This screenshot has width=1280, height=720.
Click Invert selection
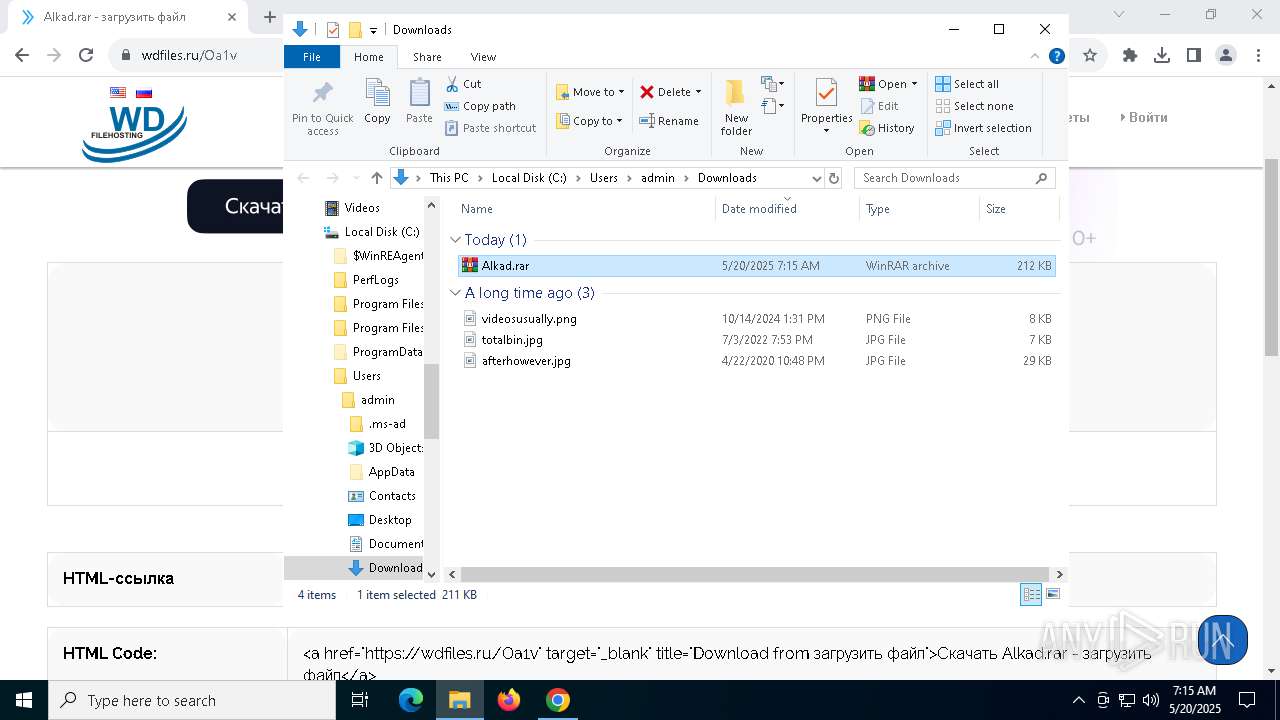coord(983,128)
